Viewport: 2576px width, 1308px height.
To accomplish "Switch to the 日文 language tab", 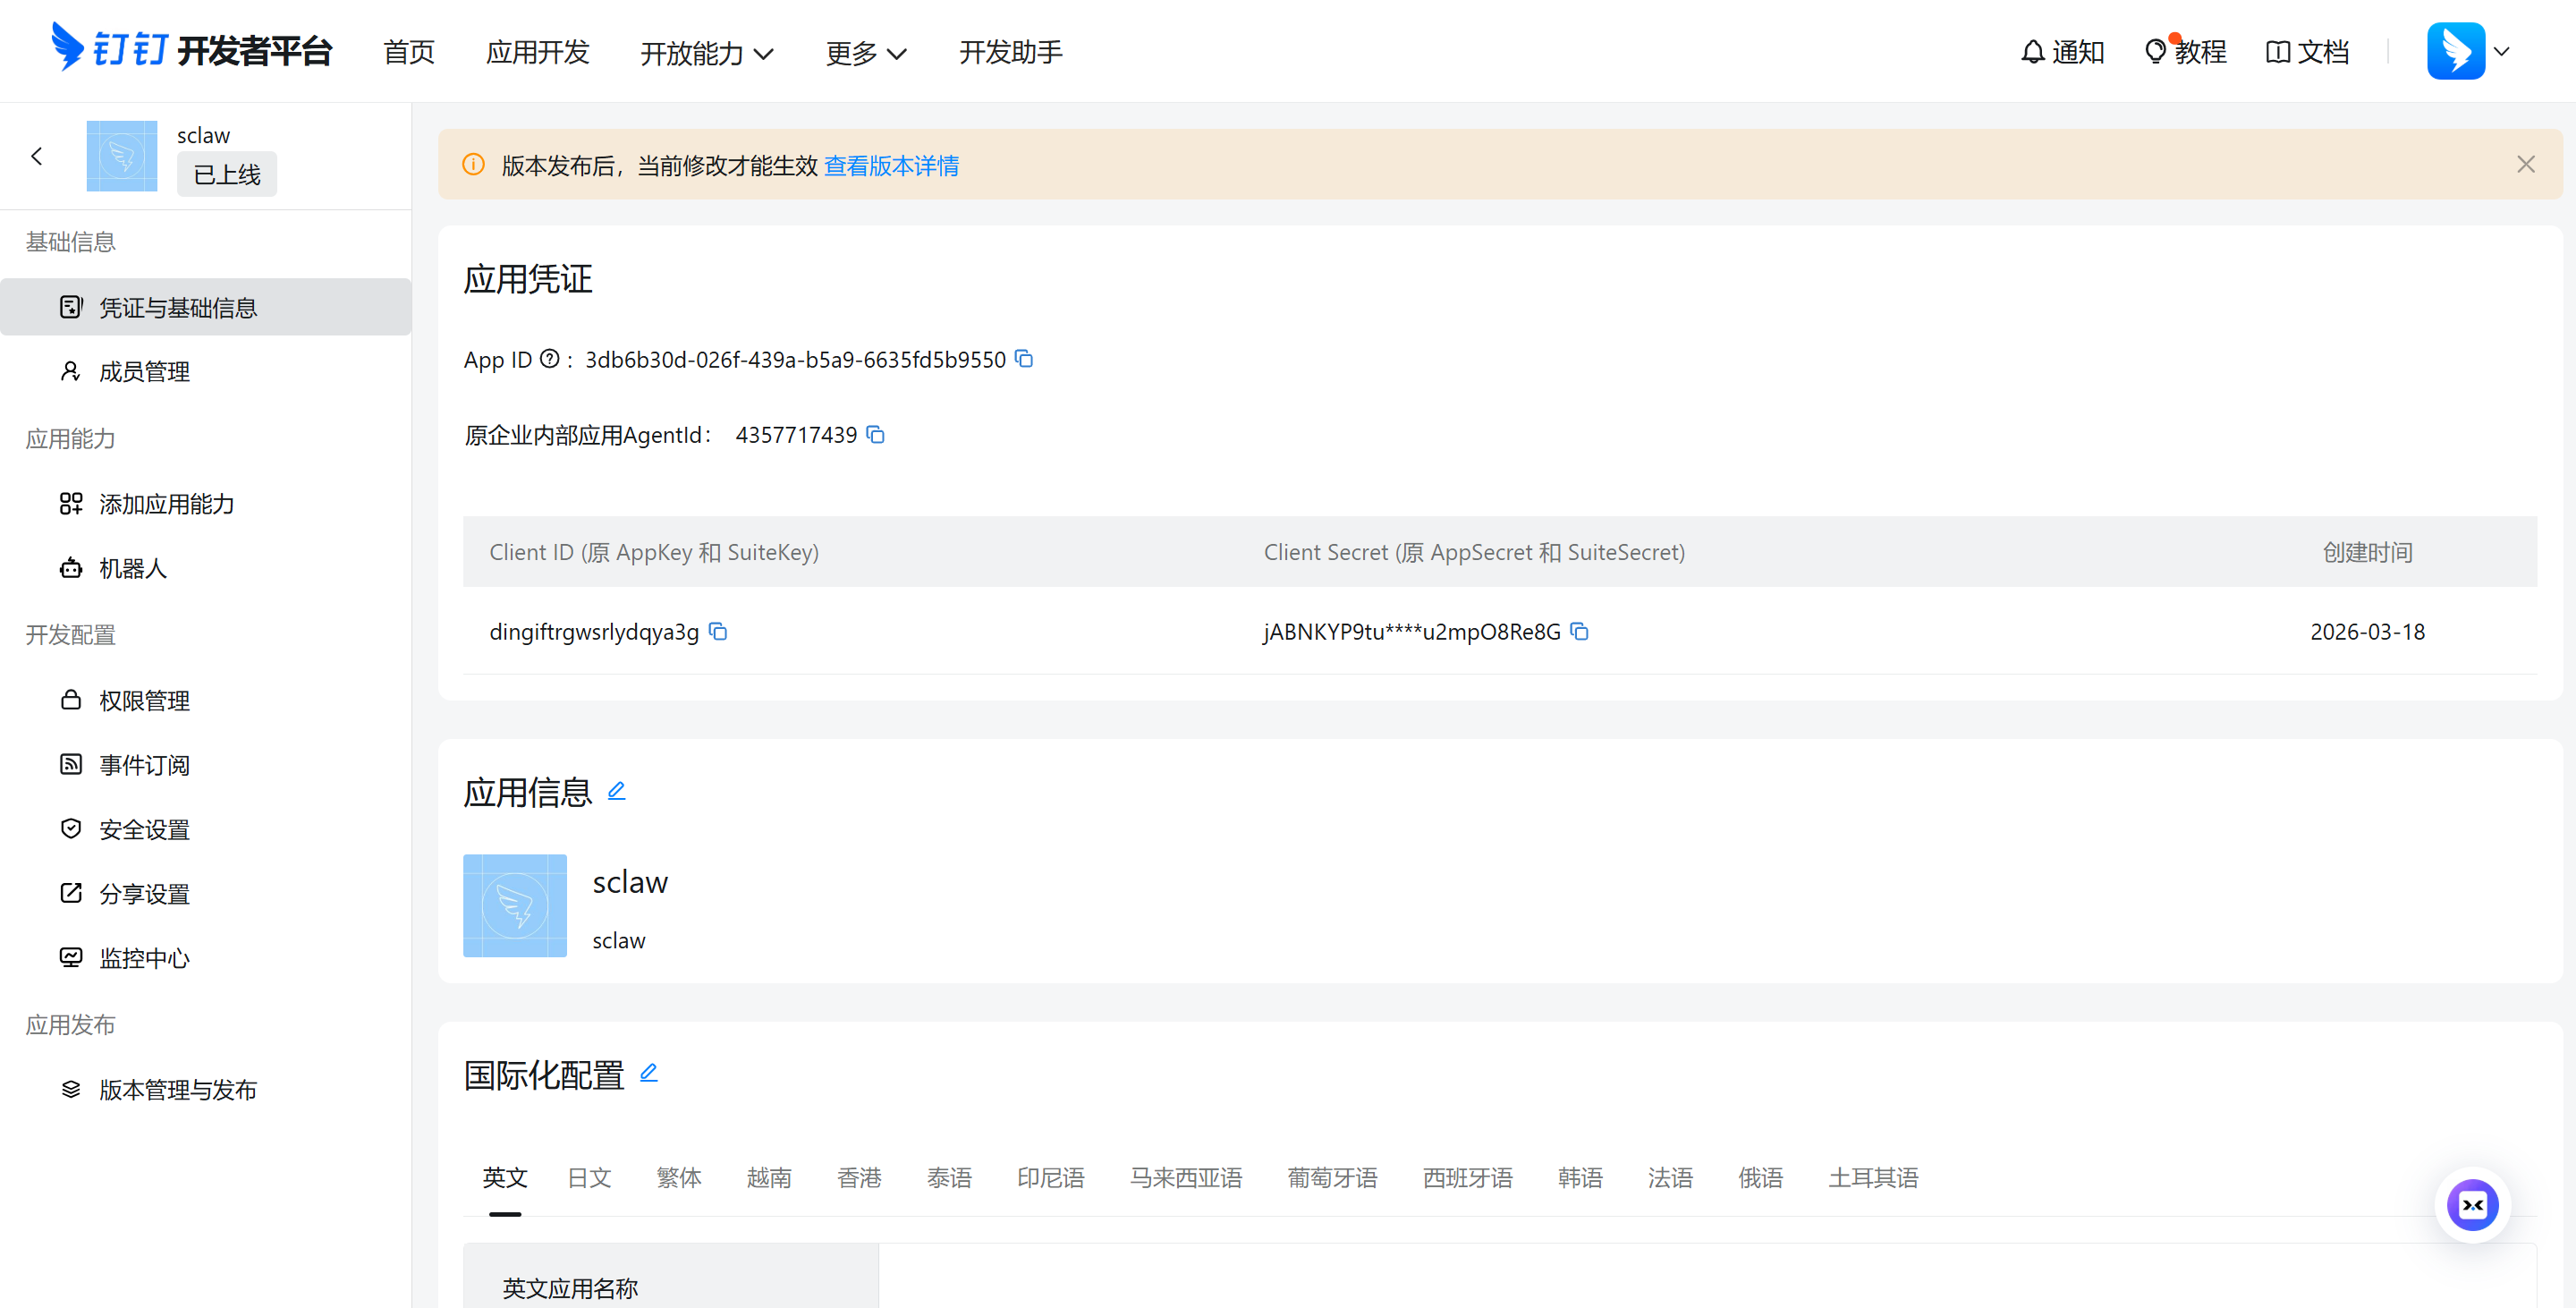I will (x=589, y=1177).
